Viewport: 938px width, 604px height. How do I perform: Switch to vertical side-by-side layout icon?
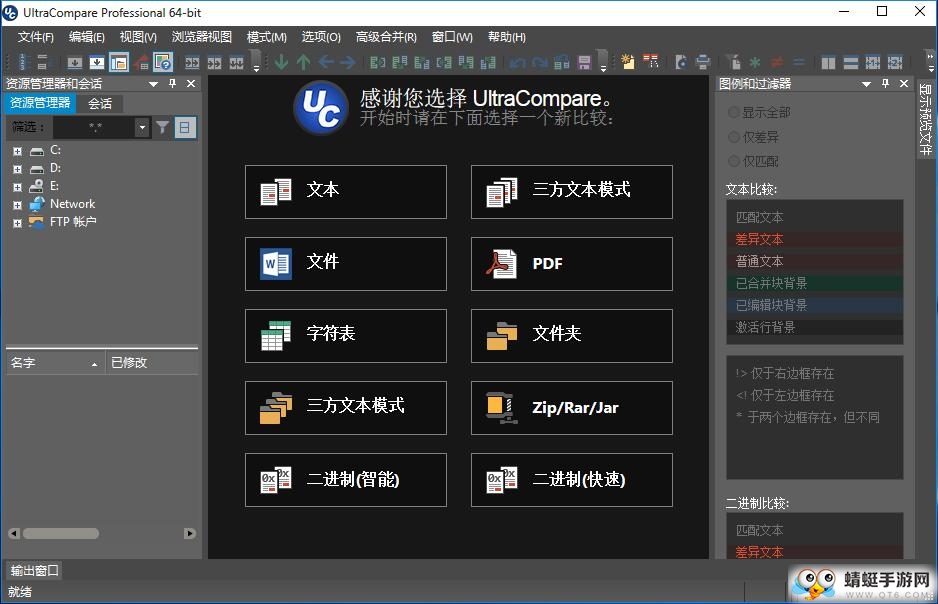pos(828,62)
